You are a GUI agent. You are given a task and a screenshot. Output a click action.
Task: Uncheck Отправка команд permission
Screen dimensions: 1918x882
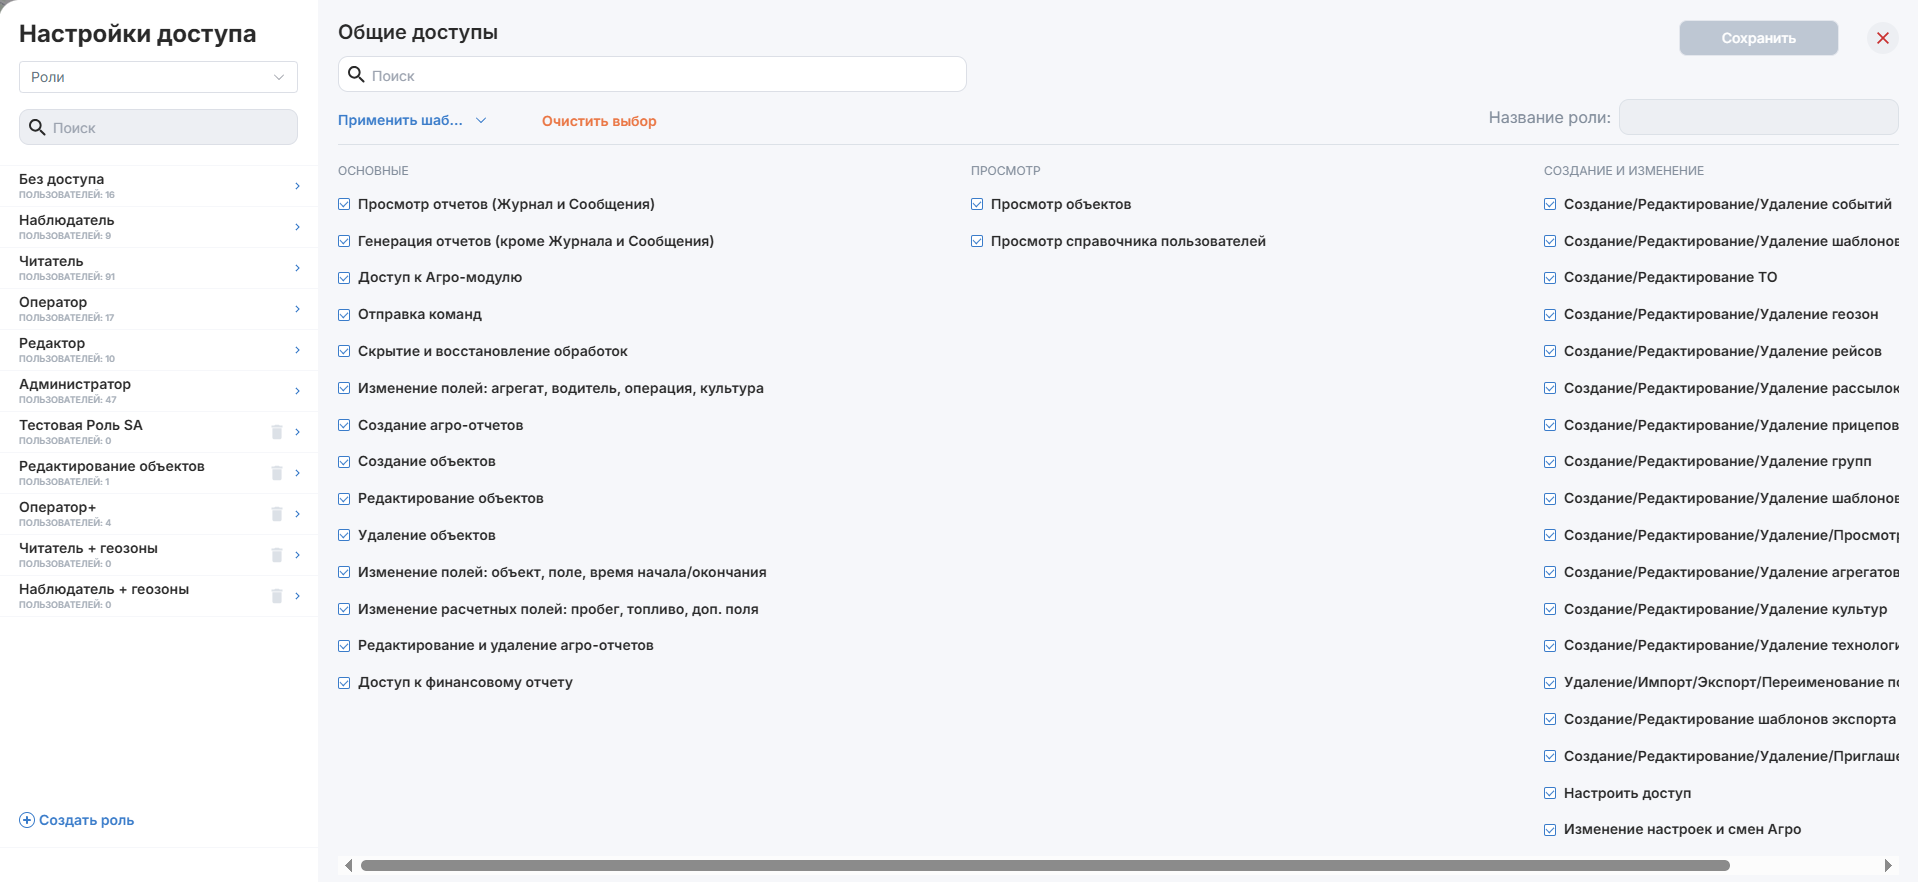point(344,315)
